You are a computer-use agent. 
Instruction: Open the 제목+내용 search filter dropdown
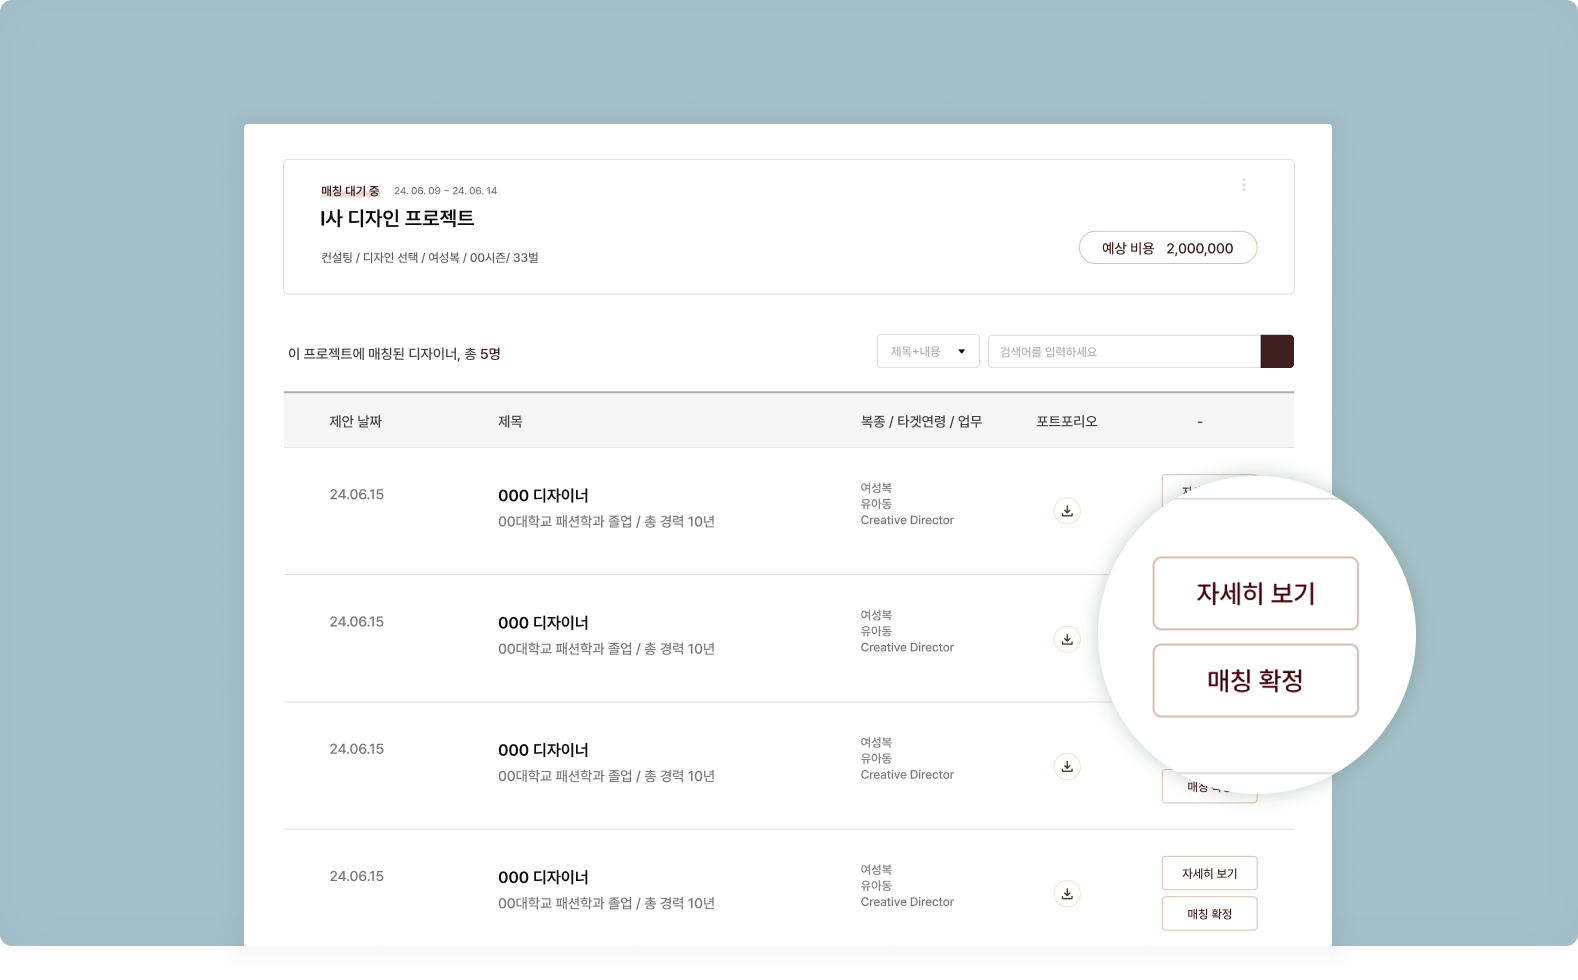coord(928,351)
